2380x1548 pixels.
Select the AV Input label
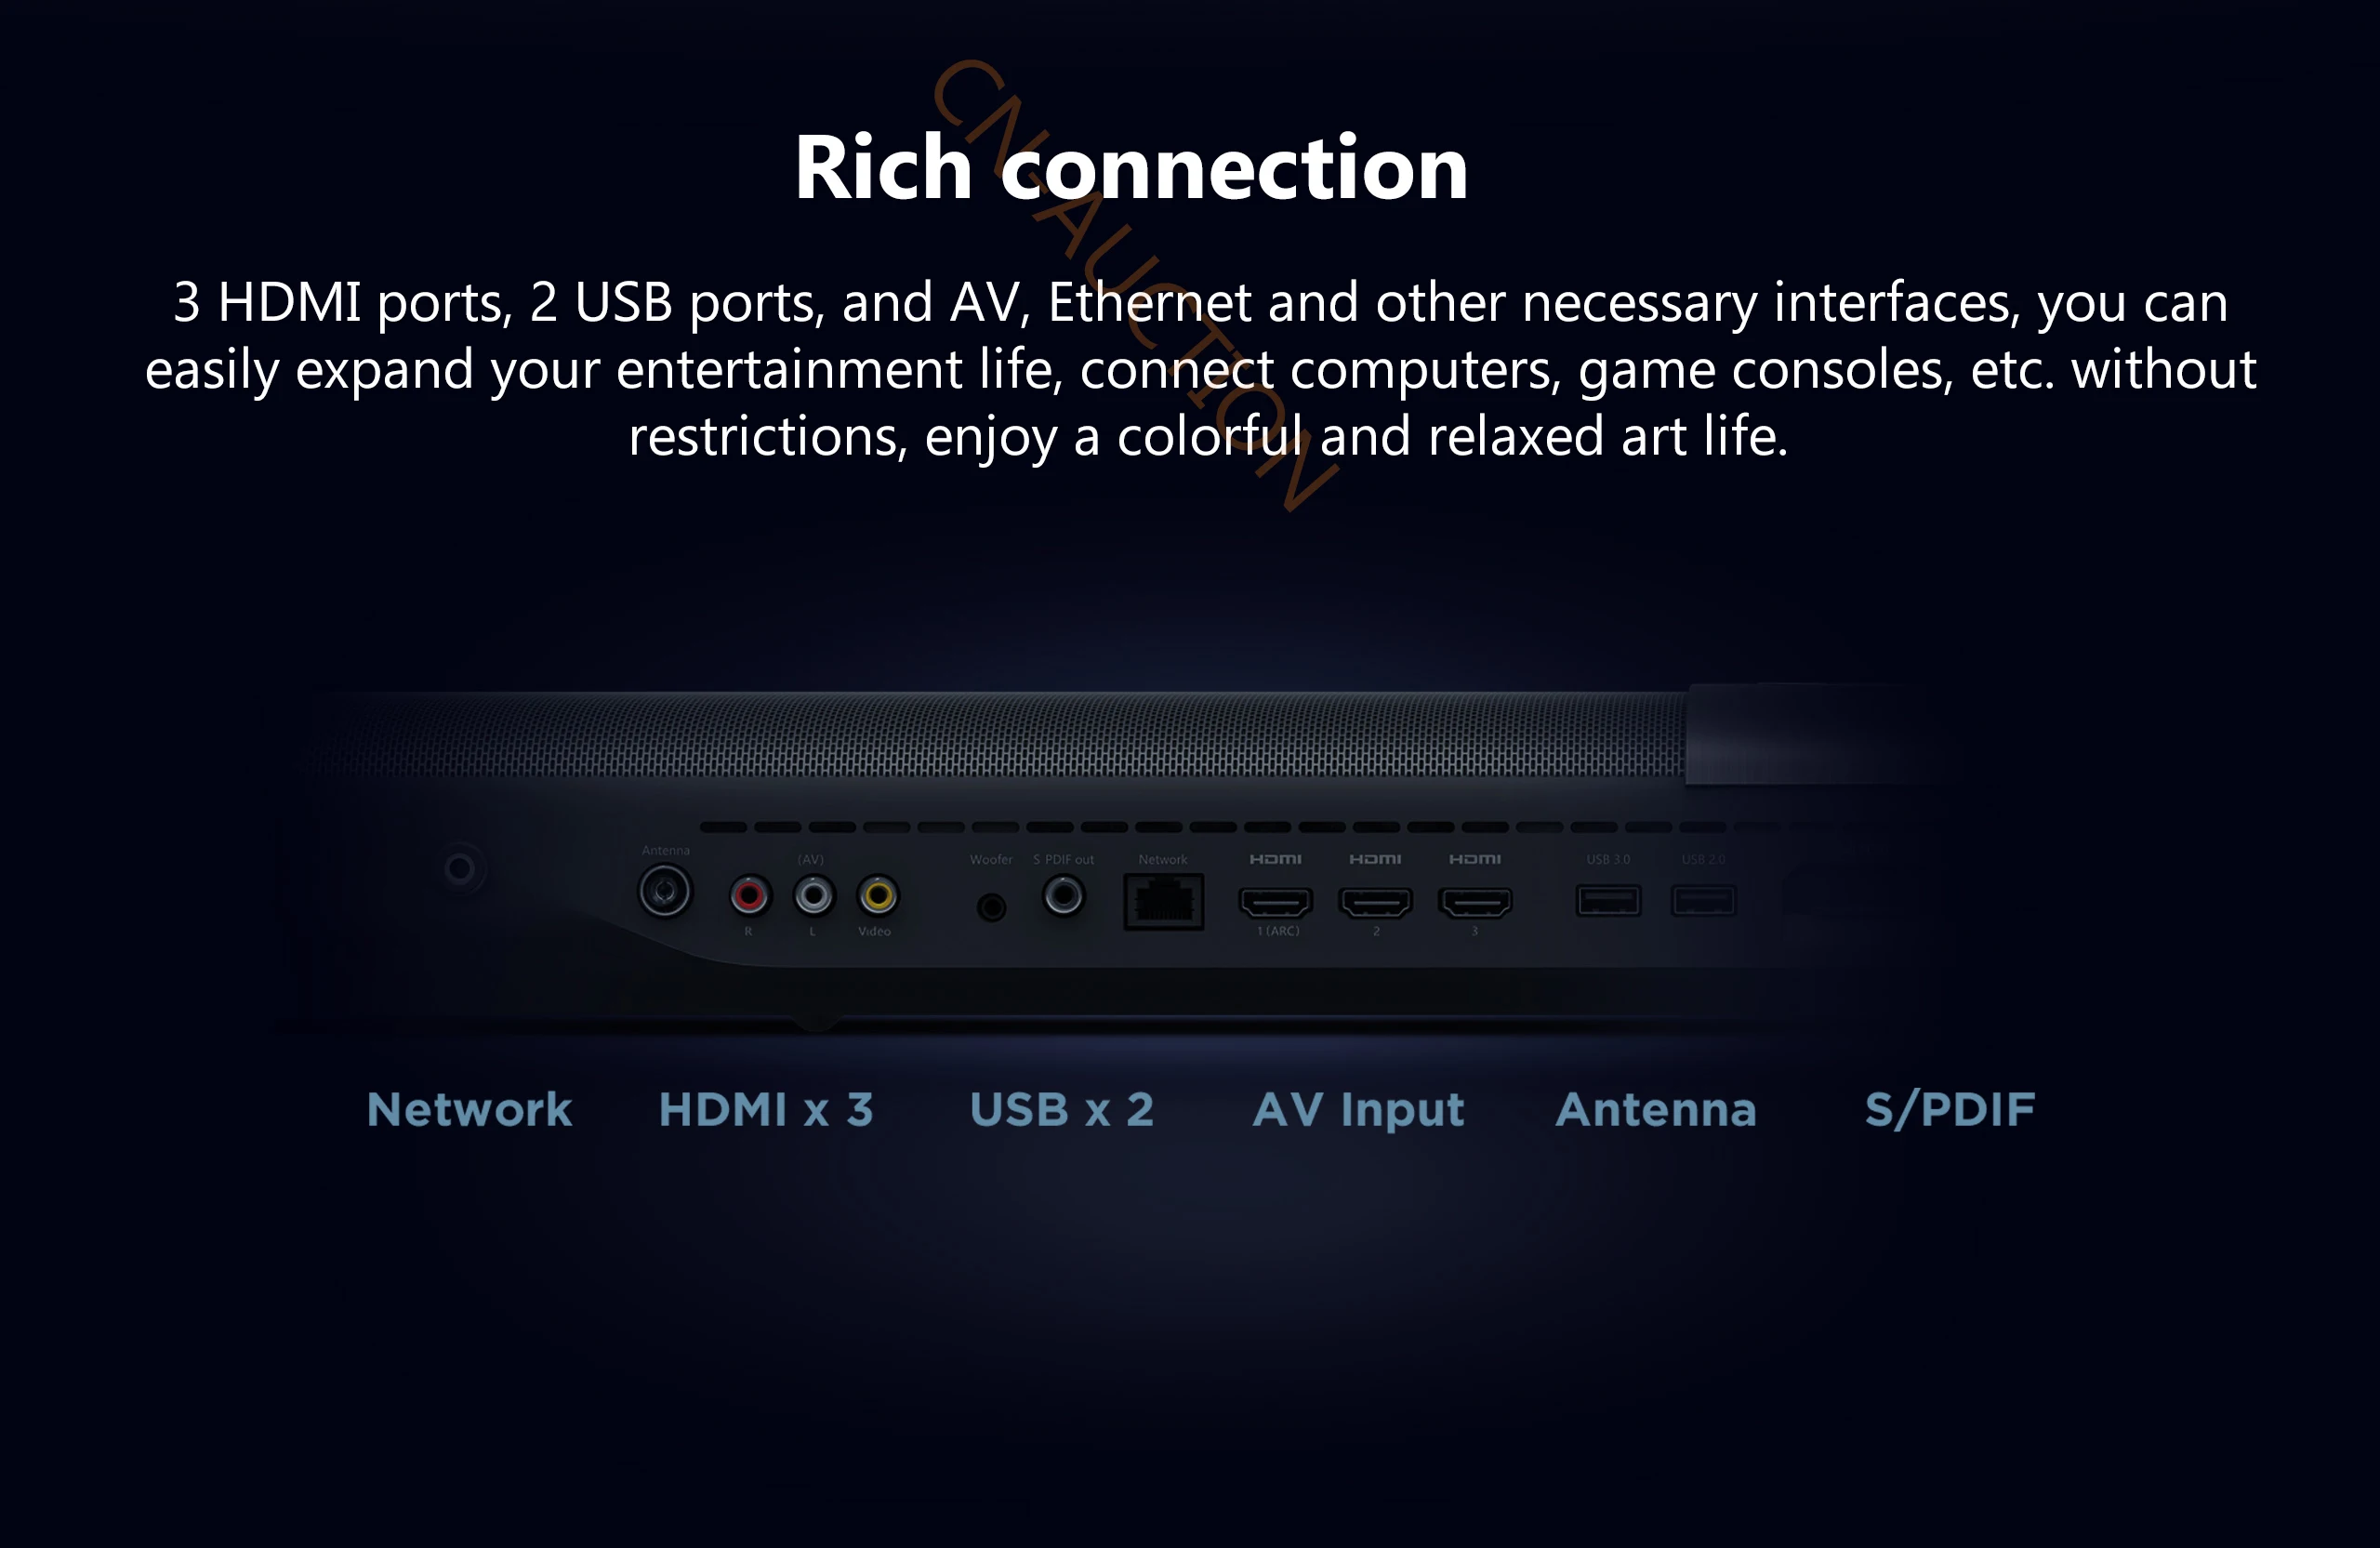click(1358, 1110)
